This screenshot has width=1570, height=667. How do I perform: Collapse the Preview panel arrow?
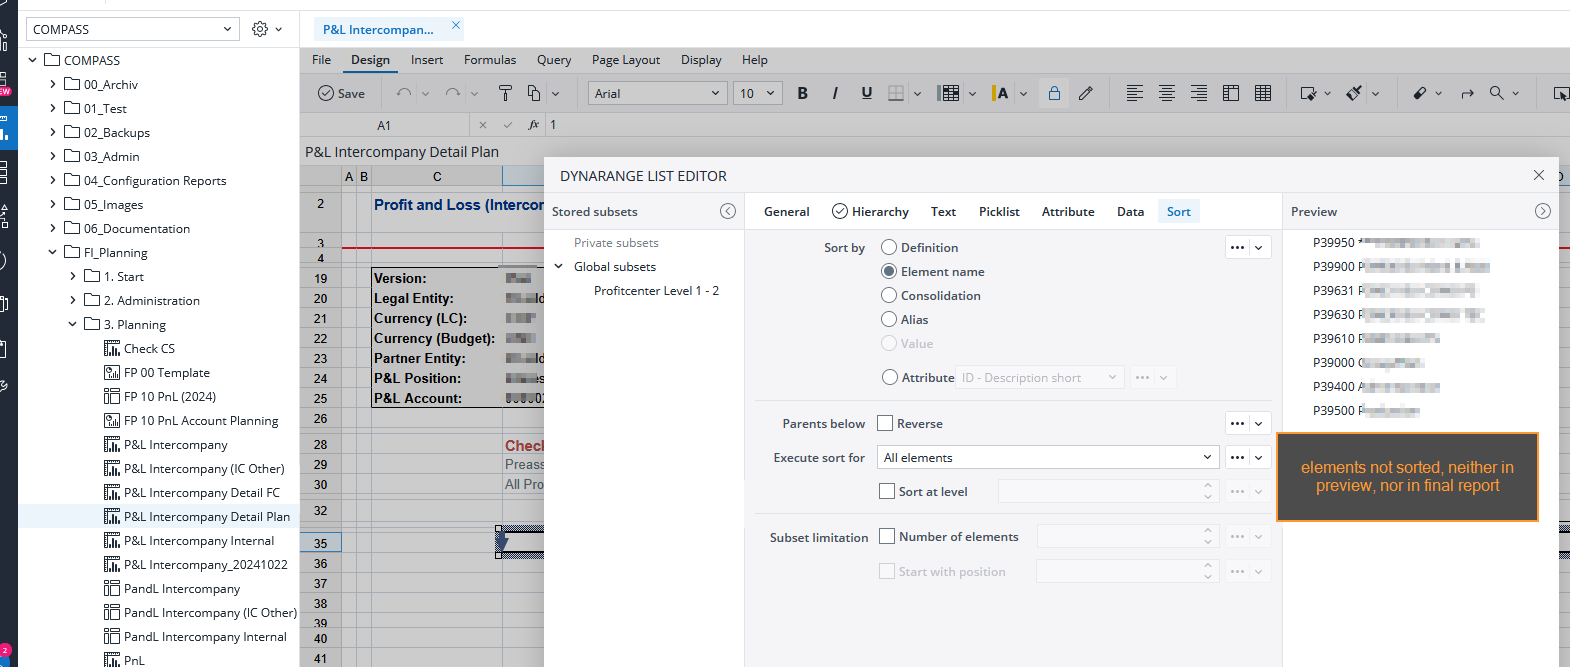click(x=1542, y=211)
